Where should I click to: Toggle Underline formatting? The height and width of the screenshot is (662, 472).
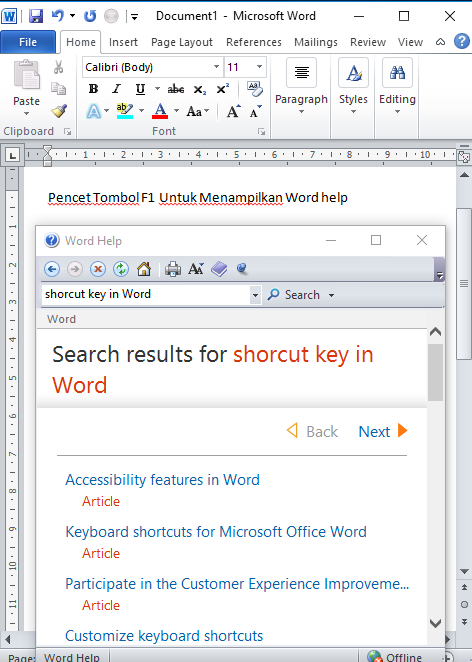[x=140, y=89]
